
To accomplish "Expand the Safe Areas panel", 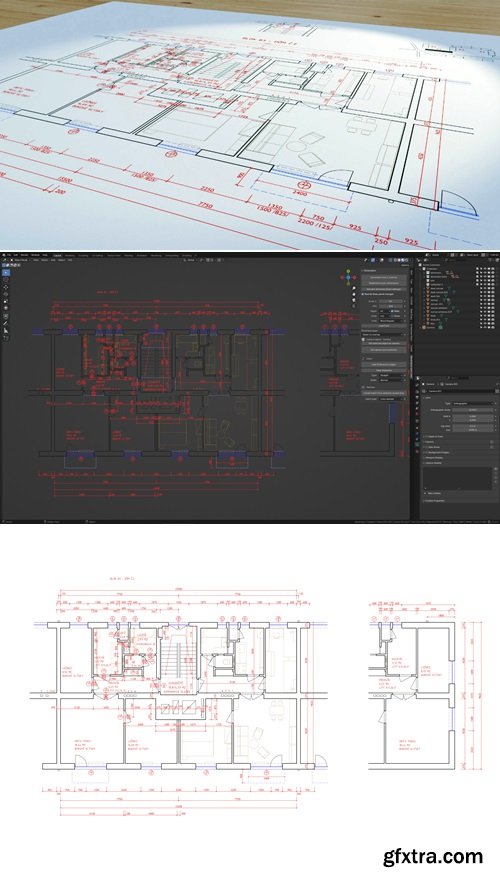I will point(433,447).
